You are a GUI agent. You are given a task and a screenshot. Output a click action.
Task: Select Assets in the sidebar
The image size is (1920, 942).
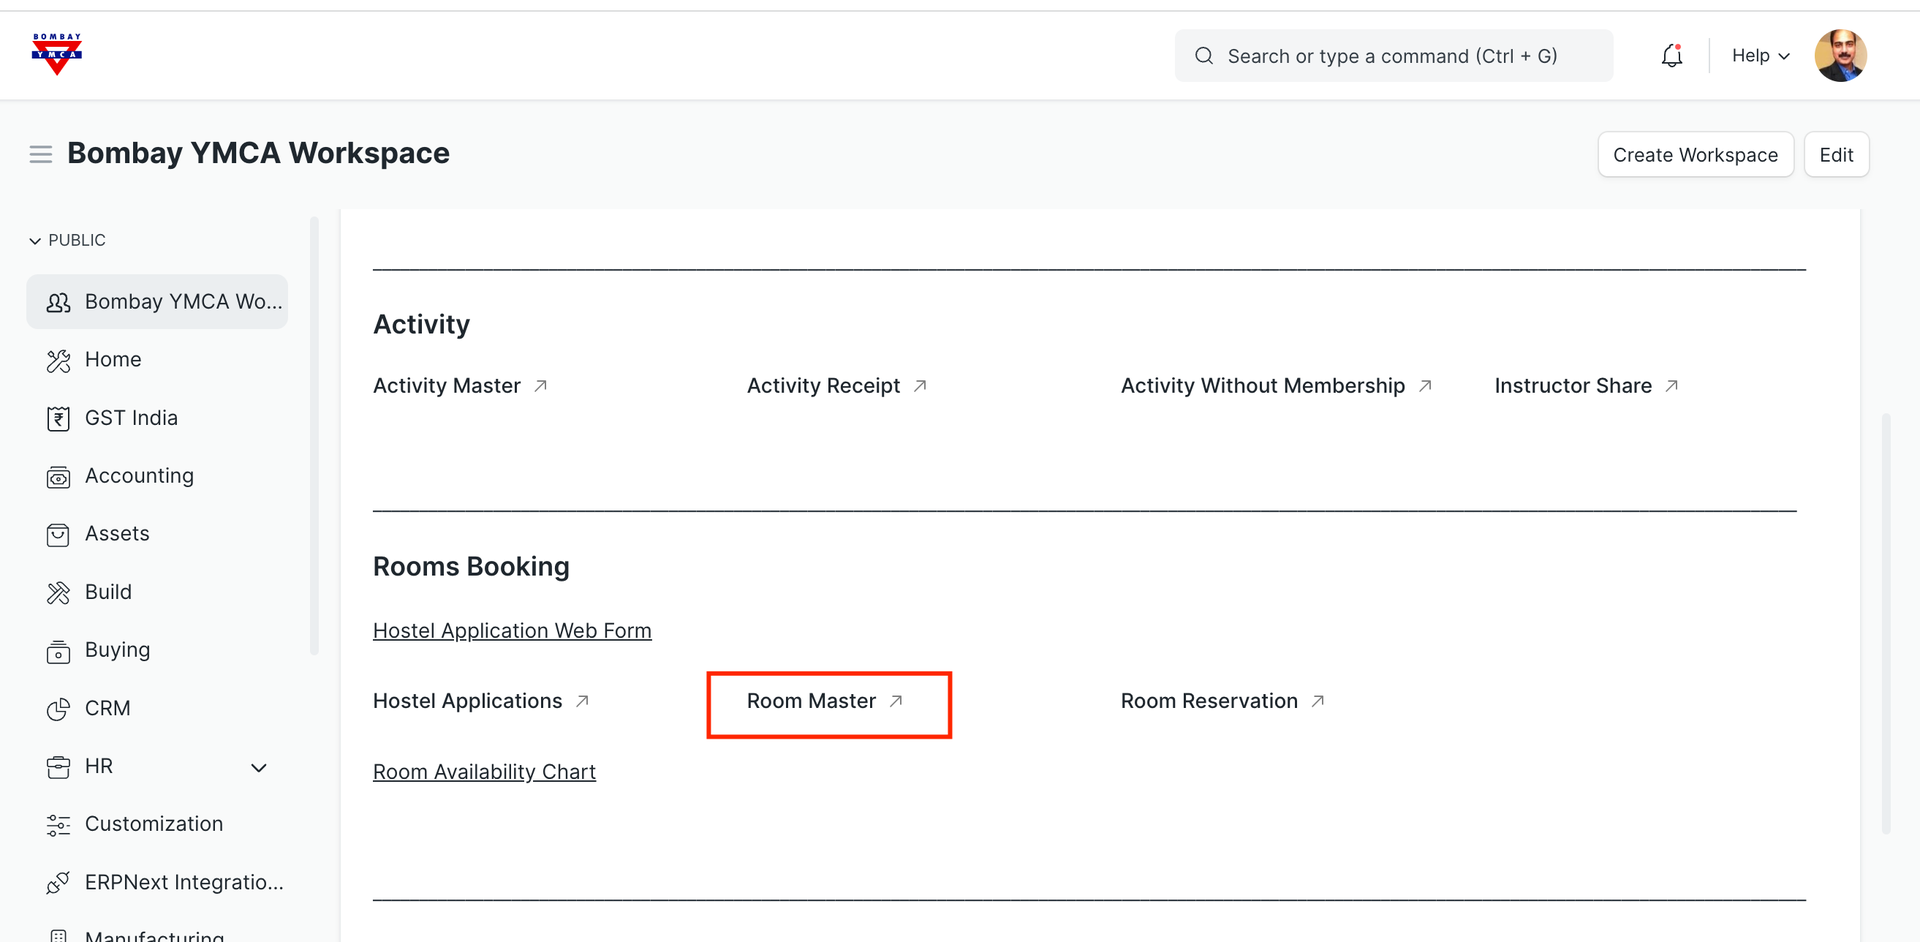click(117, 534)
